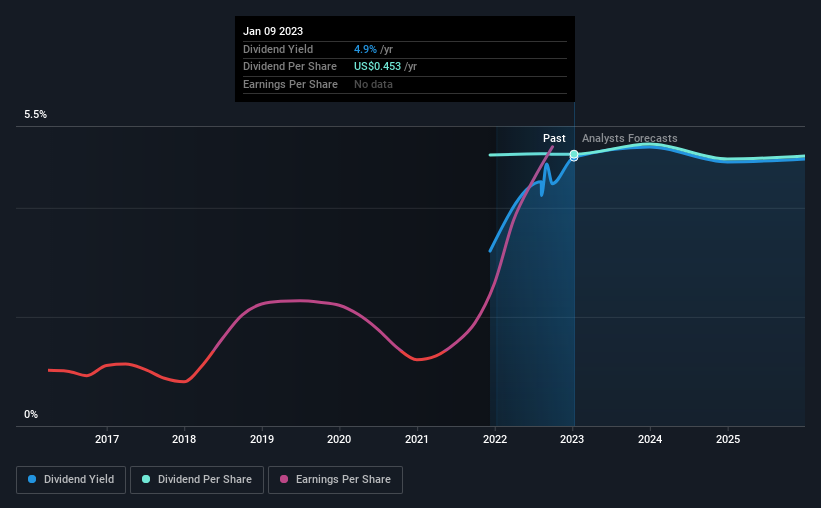Click the US$0.453 dividend per share value
Viewport: 821px width, 508px height.
(378, 67)
